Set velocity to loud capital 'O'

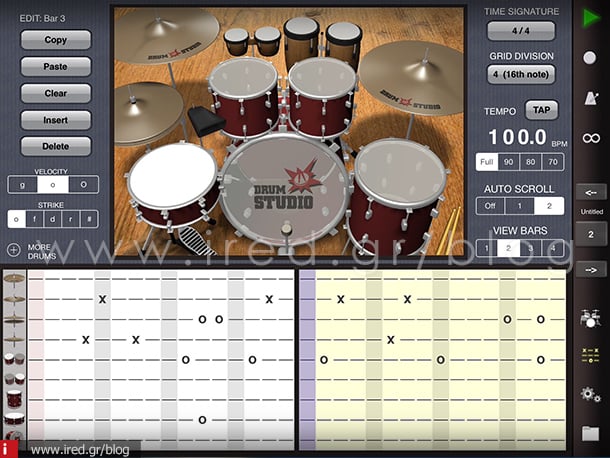coord(83,184)
